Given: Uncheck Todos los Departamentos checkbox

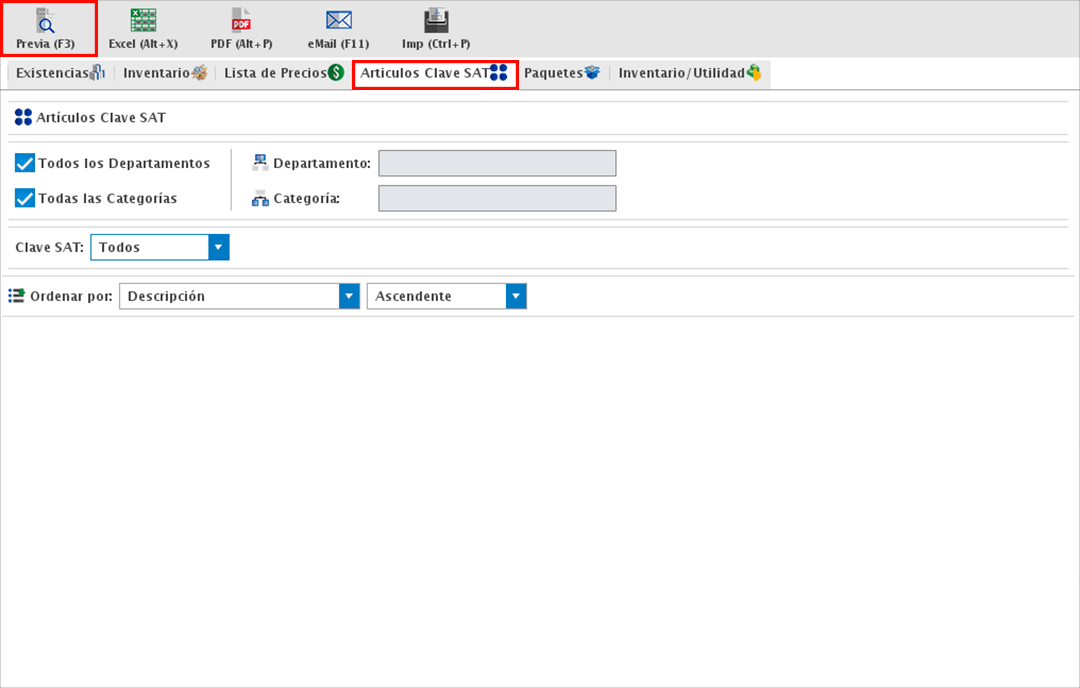Looking at the screenshot, I should coord(25,163).
